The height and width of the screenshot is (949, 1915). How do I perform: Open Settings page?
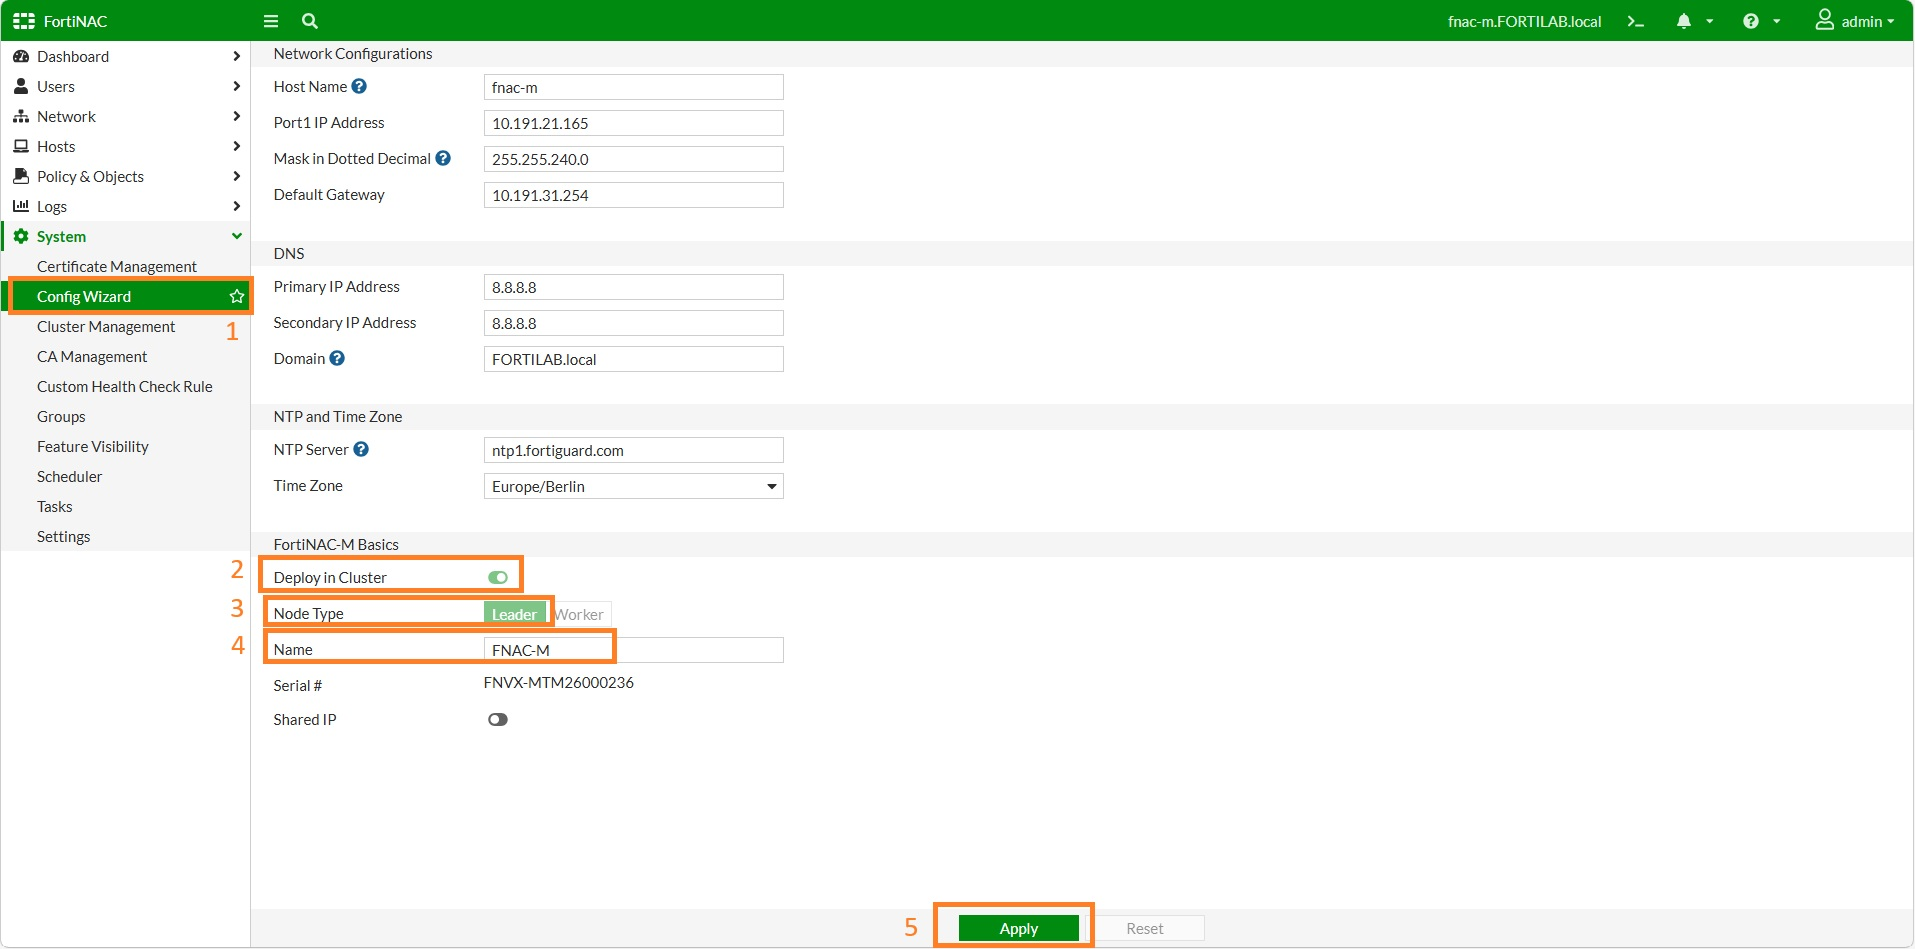coord(64,537)
